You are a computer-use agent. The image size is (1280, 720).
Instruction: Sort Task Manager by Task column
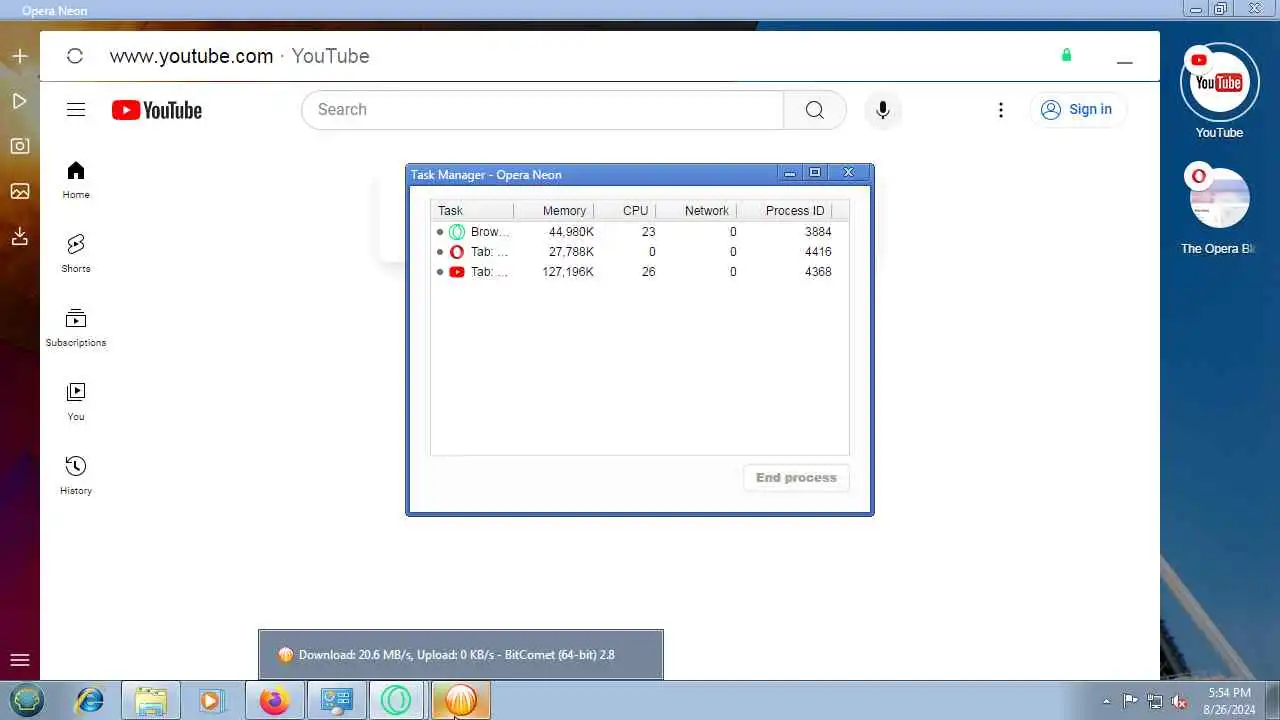[472, 211]
